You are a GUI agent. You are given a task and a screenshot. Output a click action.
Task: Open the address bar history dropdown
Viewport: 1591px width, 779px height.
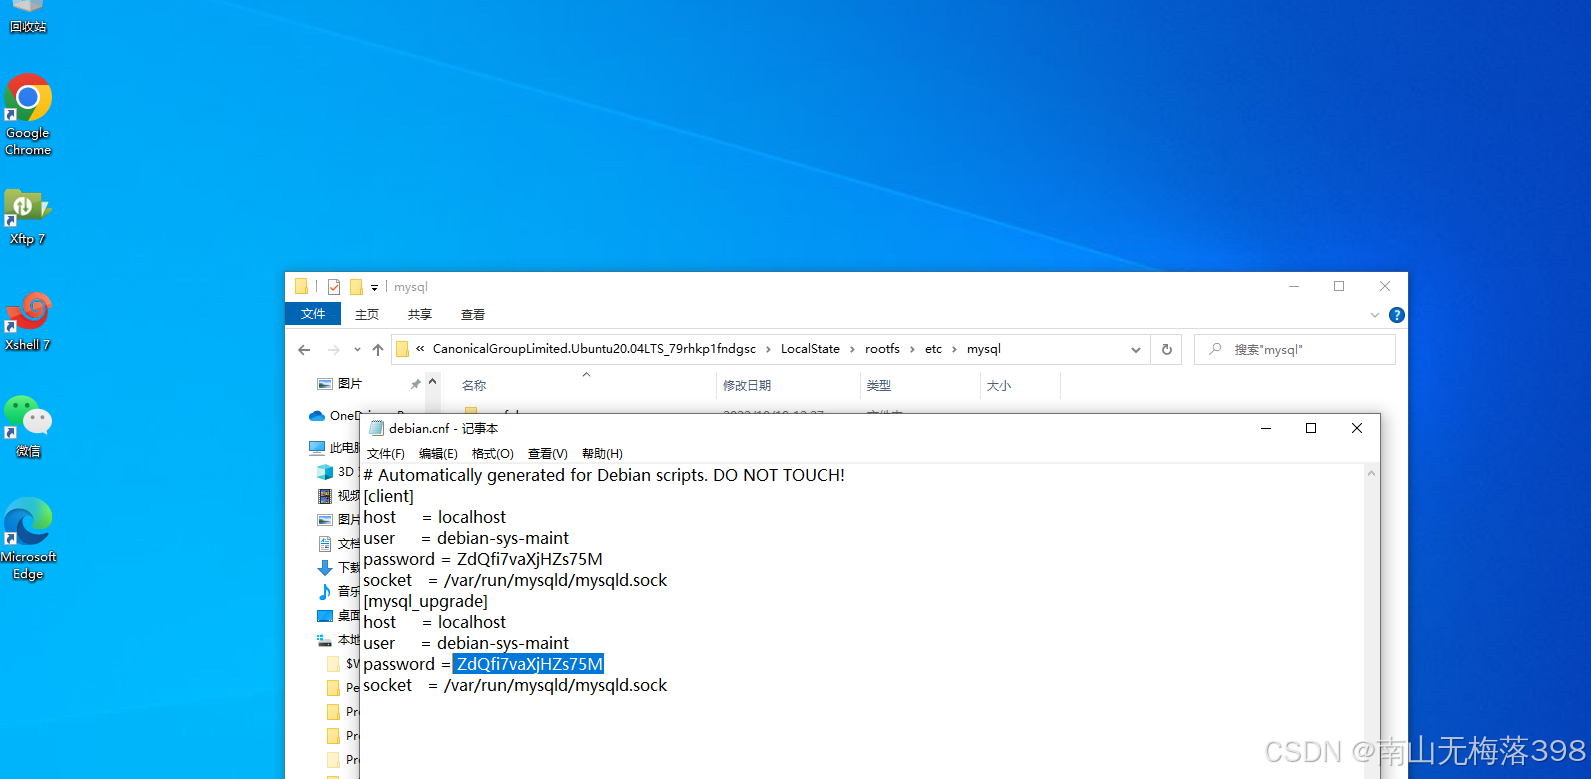point(1136,350)
